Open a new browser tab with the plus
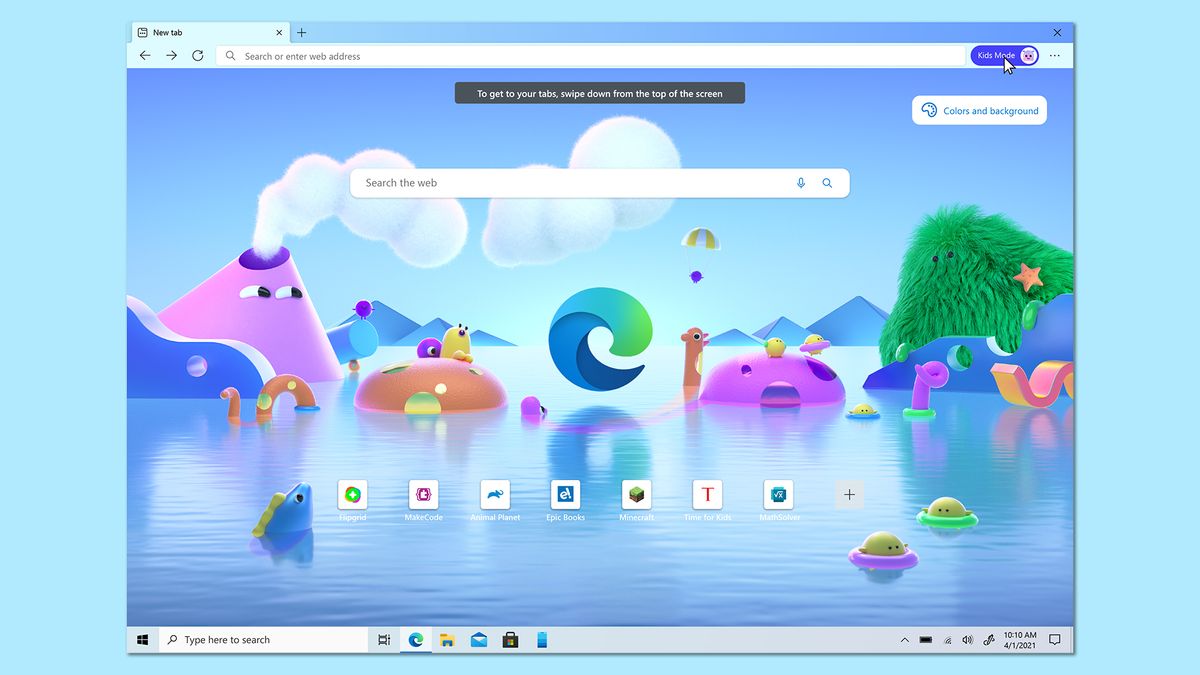The width and height of the screenshot is (1200, 675). pyautogui.click(x=302, y=32)
